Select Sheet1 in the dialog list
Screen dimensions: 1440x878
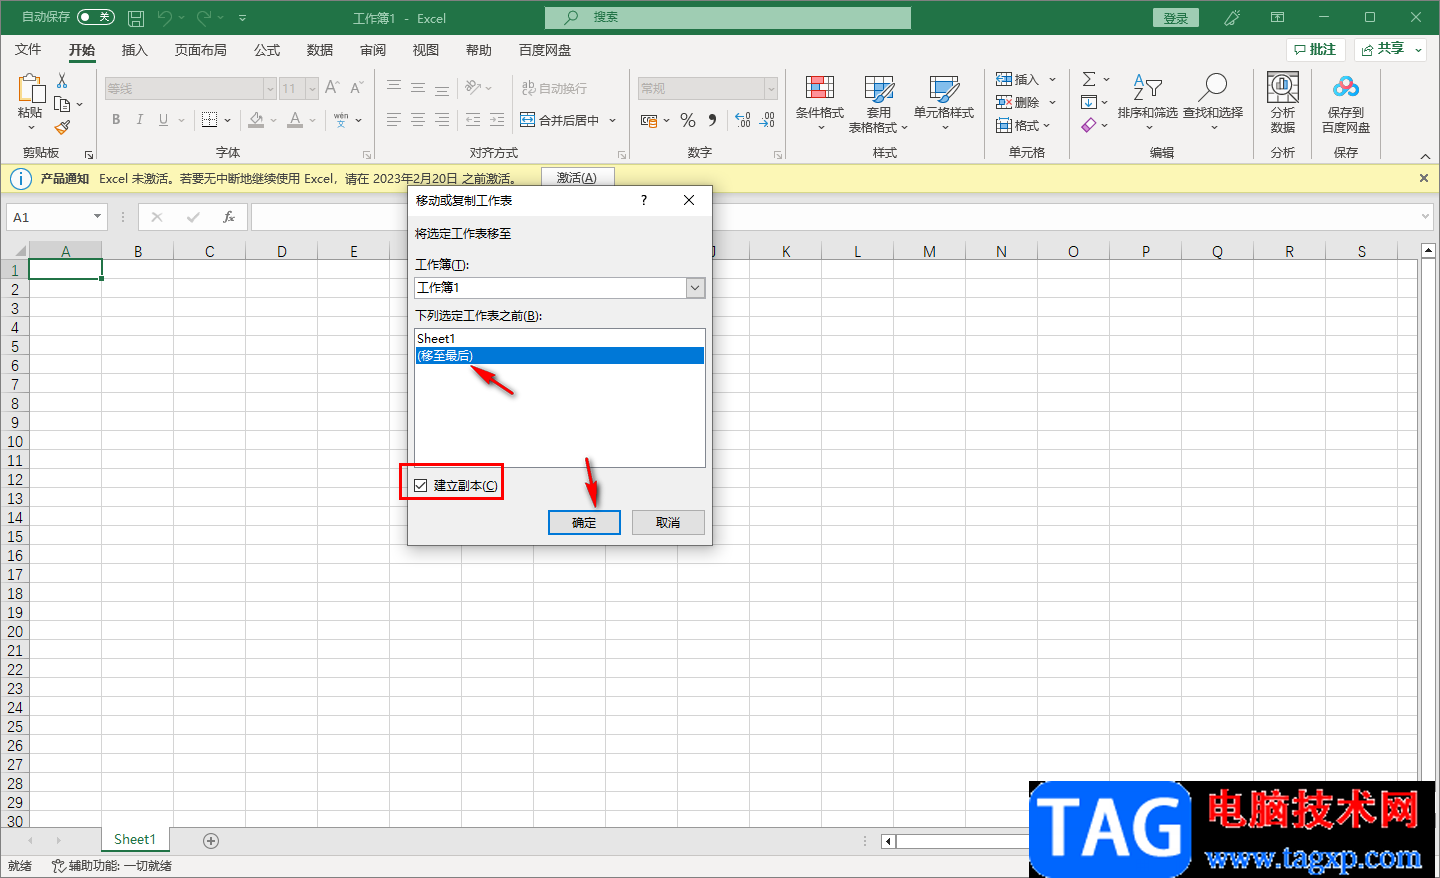click(x=560, y=339)
